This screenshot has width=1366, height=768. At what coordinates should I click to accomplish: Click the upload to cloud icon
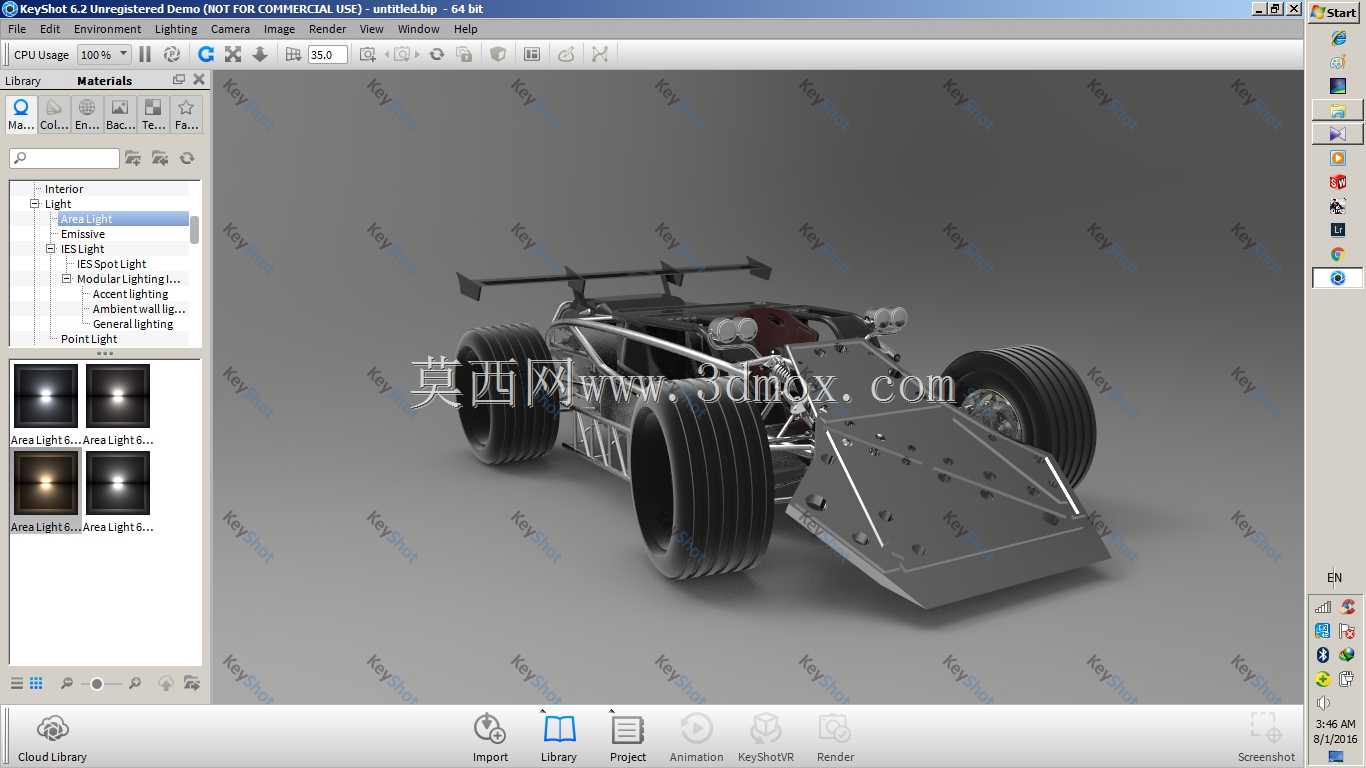coord(166,683)
